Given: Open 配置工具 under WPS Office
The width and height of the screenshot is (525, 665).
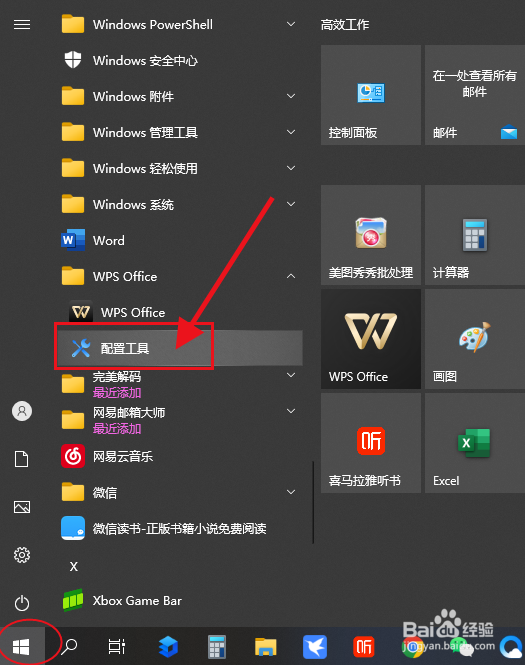Looking at the screenshot, I should click(x=181, y=348).
